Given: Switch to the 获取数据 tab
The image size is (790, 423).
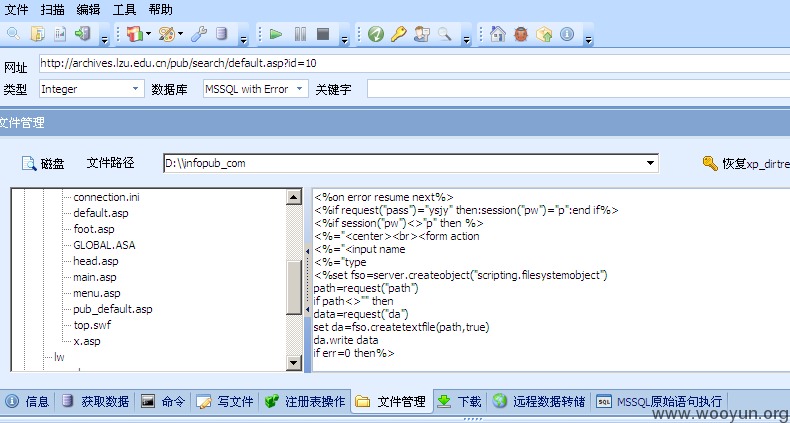Looking at the screenshot, I should click(96, 401).
